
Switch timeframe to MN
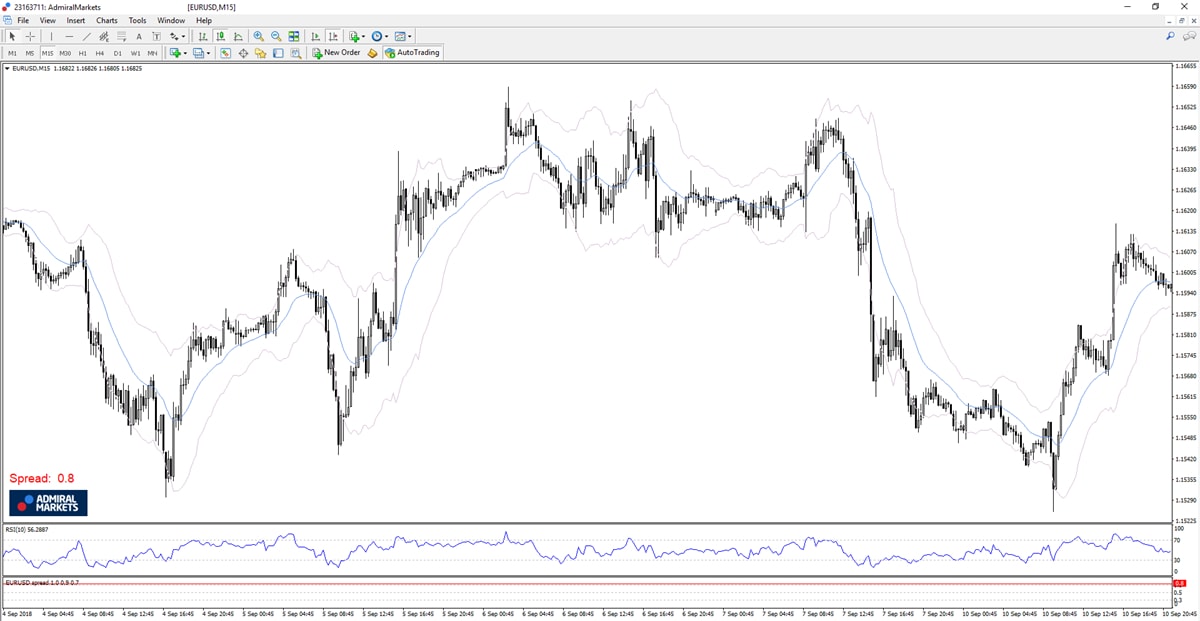152,53
